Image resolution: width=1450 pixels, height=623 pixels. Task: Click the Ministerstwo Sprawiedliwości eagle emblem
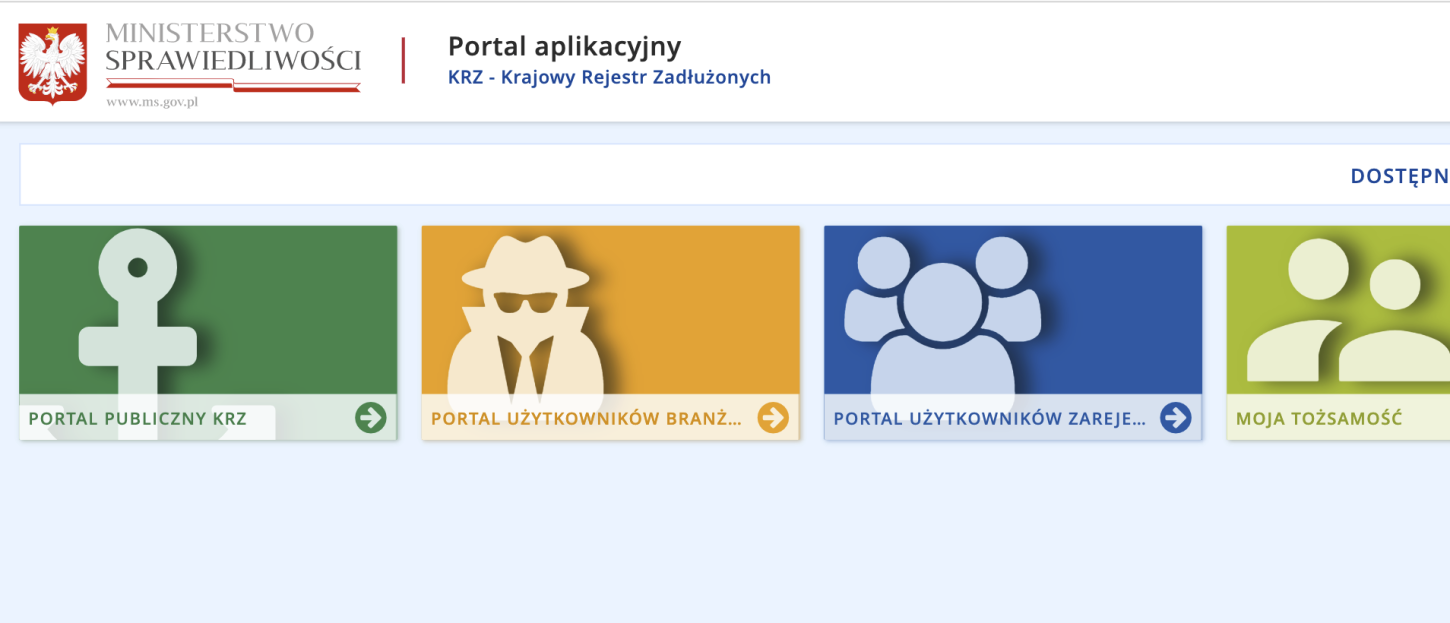pyautogui.click(x=53, y=63)
